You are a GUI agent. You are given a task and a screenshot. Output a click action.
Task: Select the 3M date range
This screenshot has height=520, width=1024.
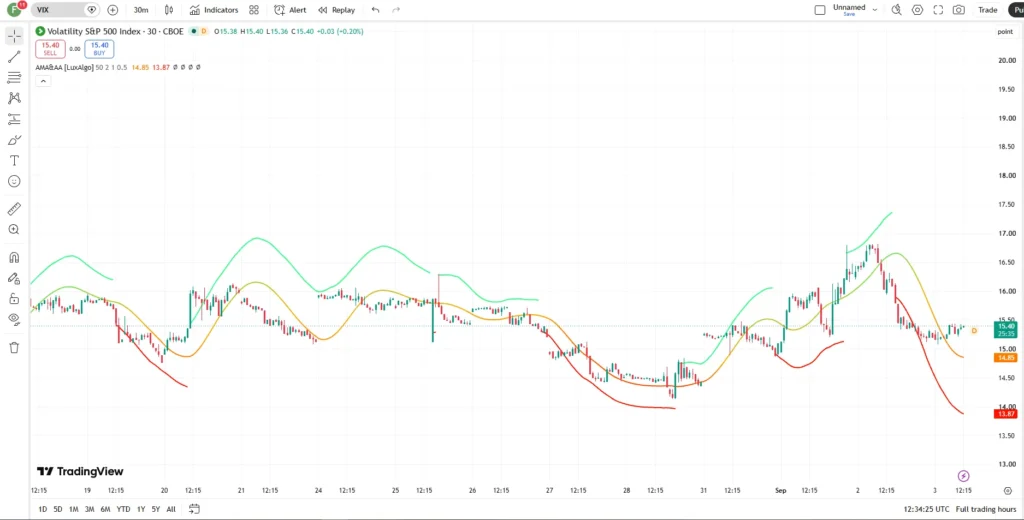[x=89, y=509]
